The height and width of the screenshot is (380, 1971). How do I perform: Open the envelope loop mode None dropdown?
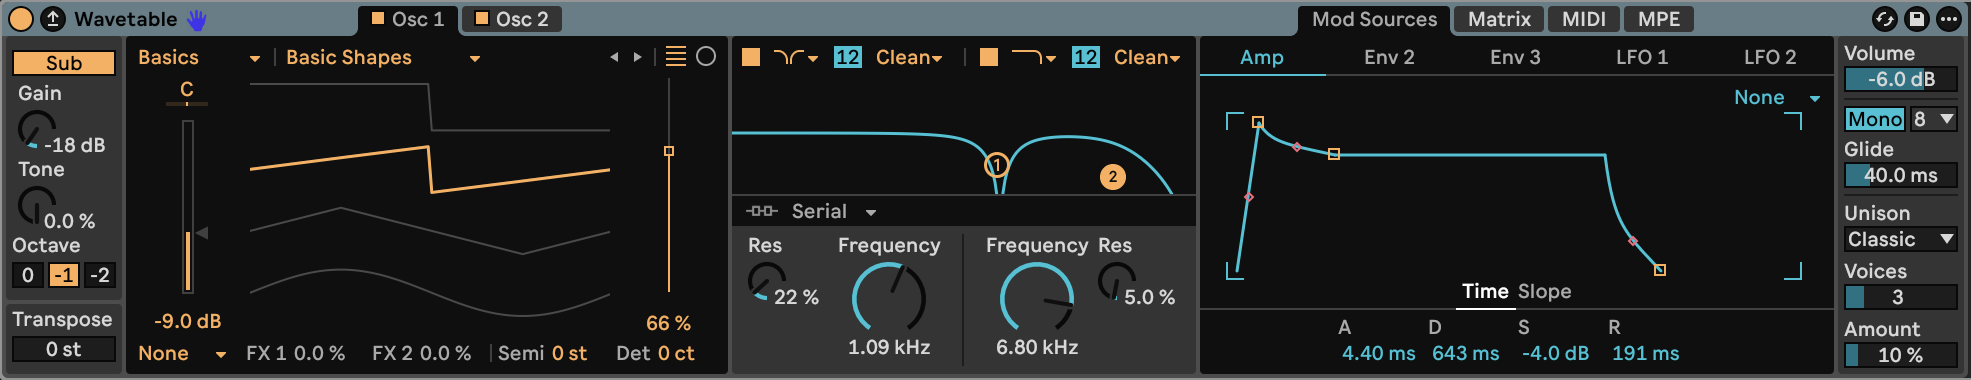click(1776, 98)
